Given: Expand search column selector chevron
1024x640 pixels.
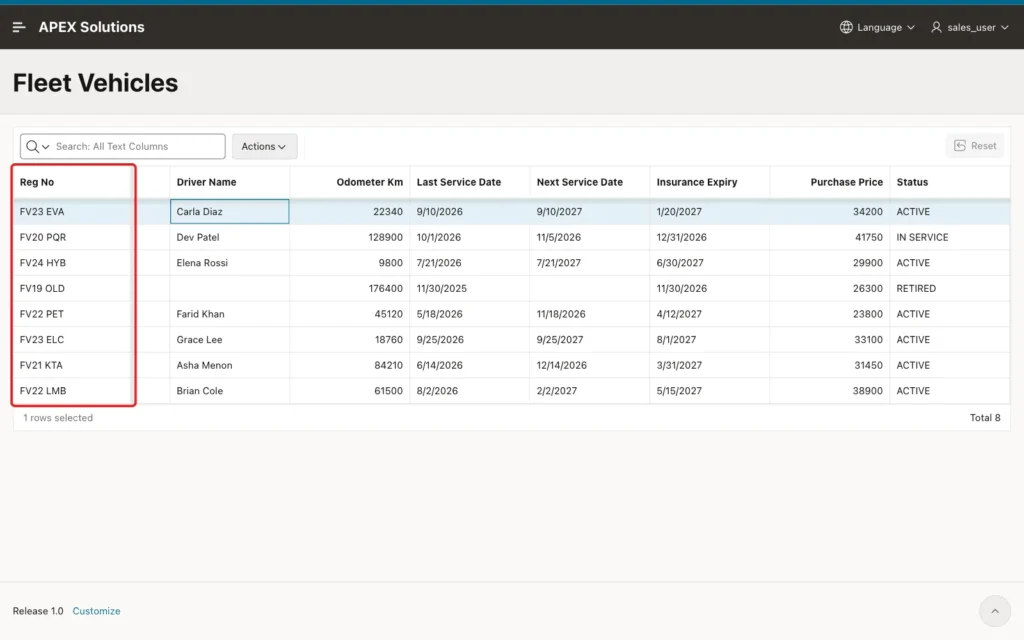Looking at the screenshot, I should click(x=46, y=147).
